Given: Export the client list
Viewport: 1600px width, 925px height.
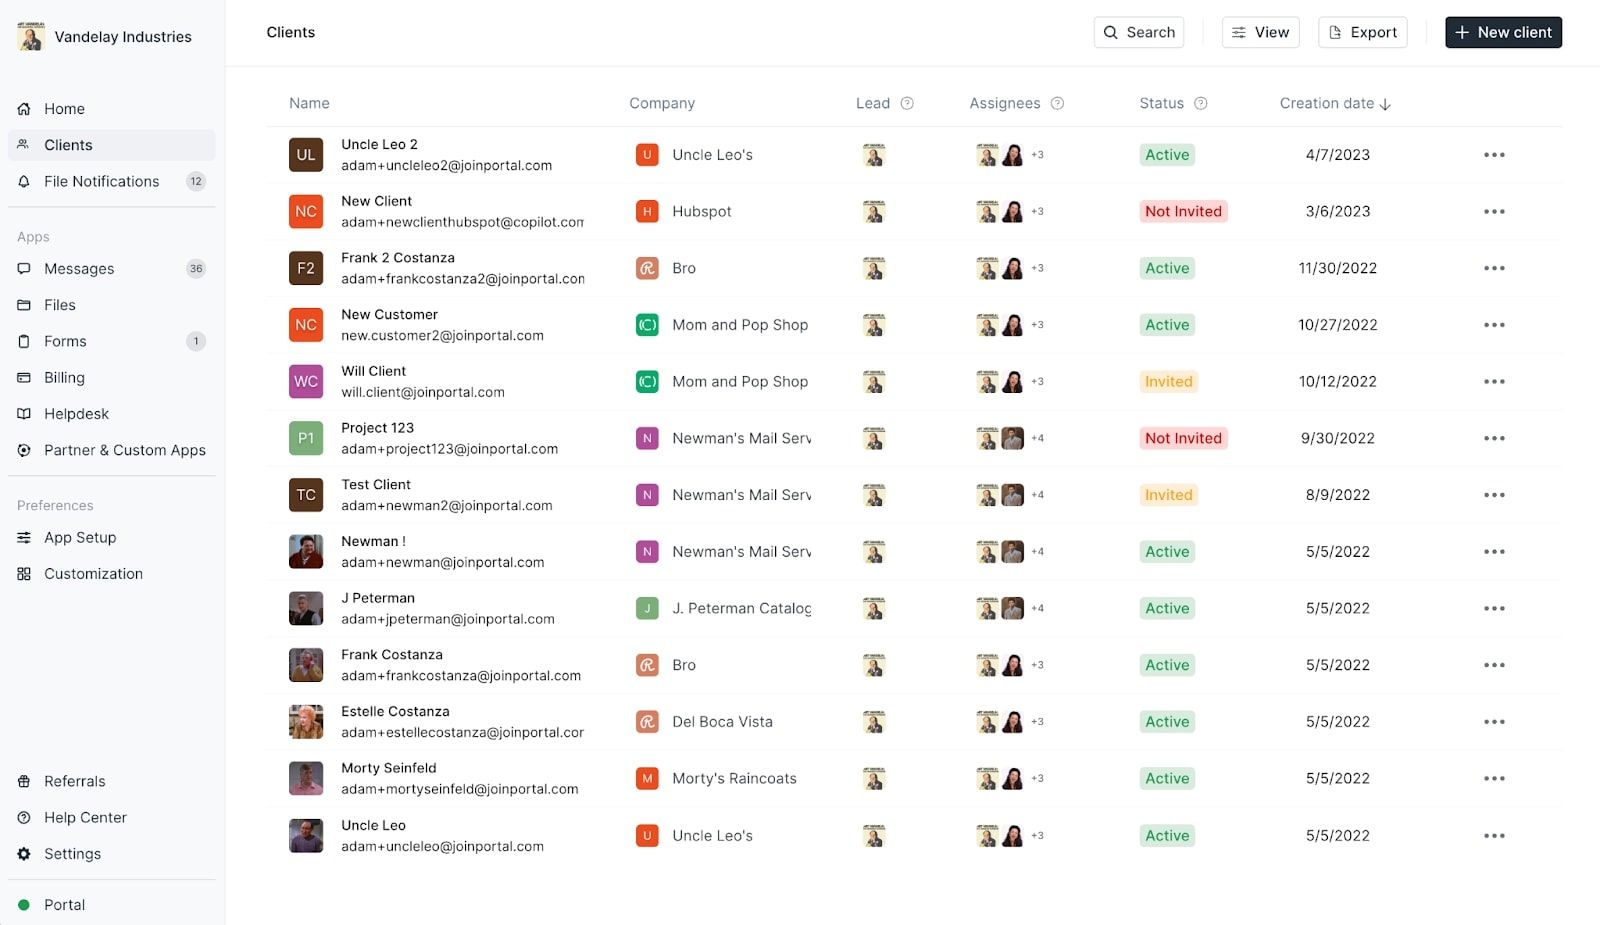Looking at the screenshot, I should 1362,32.
